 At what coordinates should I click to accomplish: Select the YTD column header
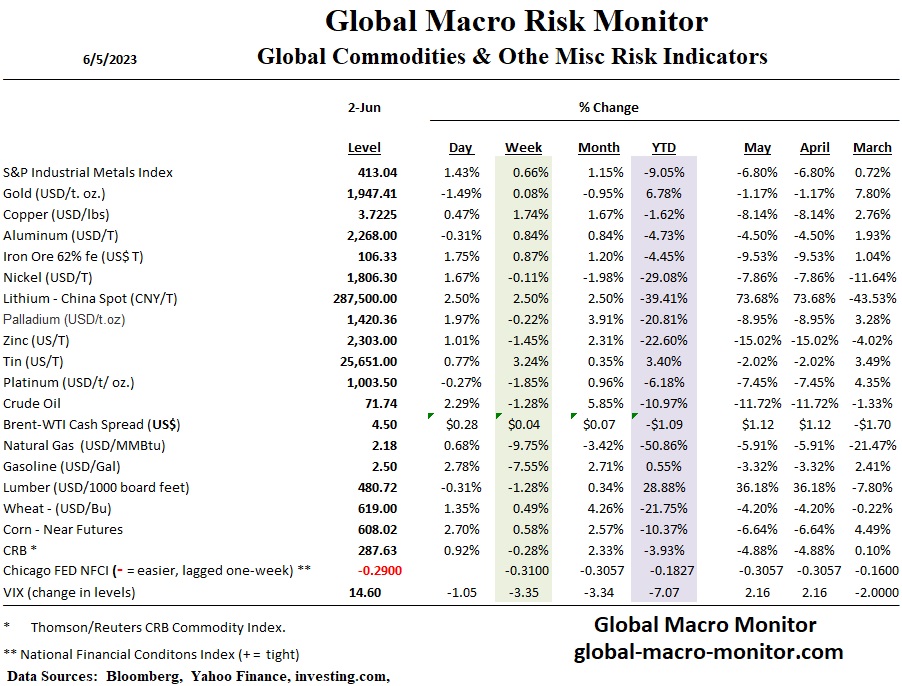(663, 148)
